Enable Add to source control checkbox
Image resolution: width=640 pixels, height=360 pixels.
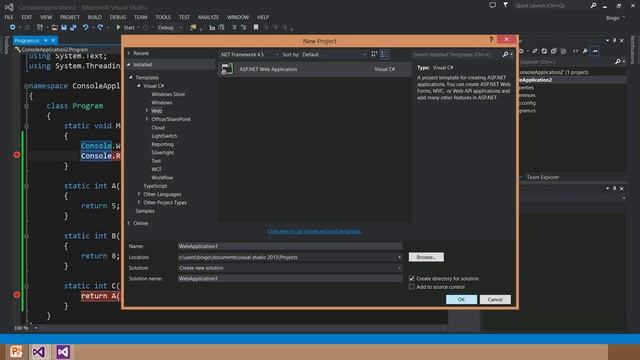coord(412,287)
